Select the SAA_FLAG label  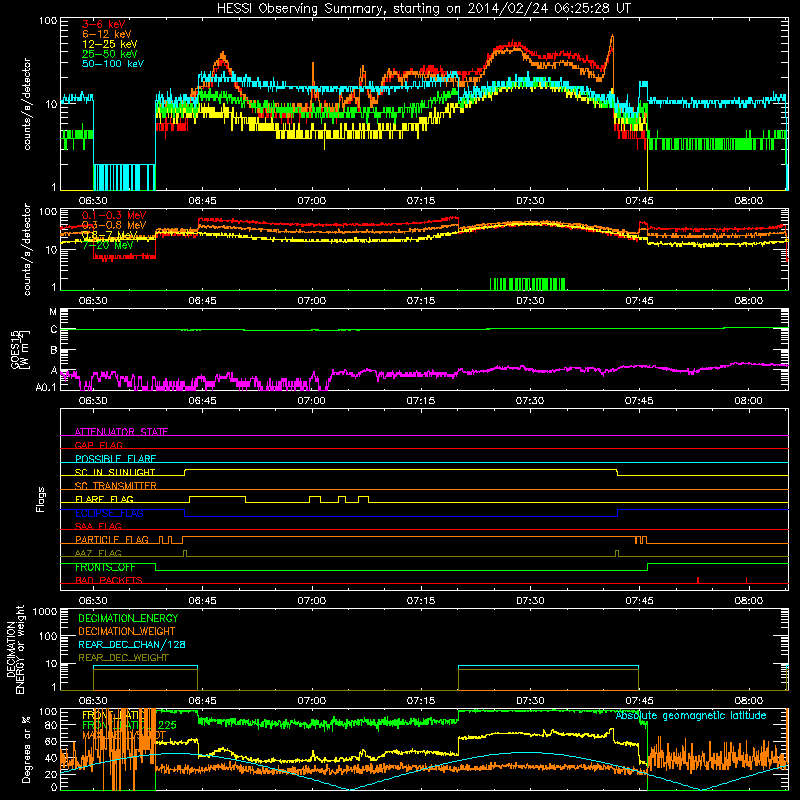pyautogui.click(x=98, y=526)
